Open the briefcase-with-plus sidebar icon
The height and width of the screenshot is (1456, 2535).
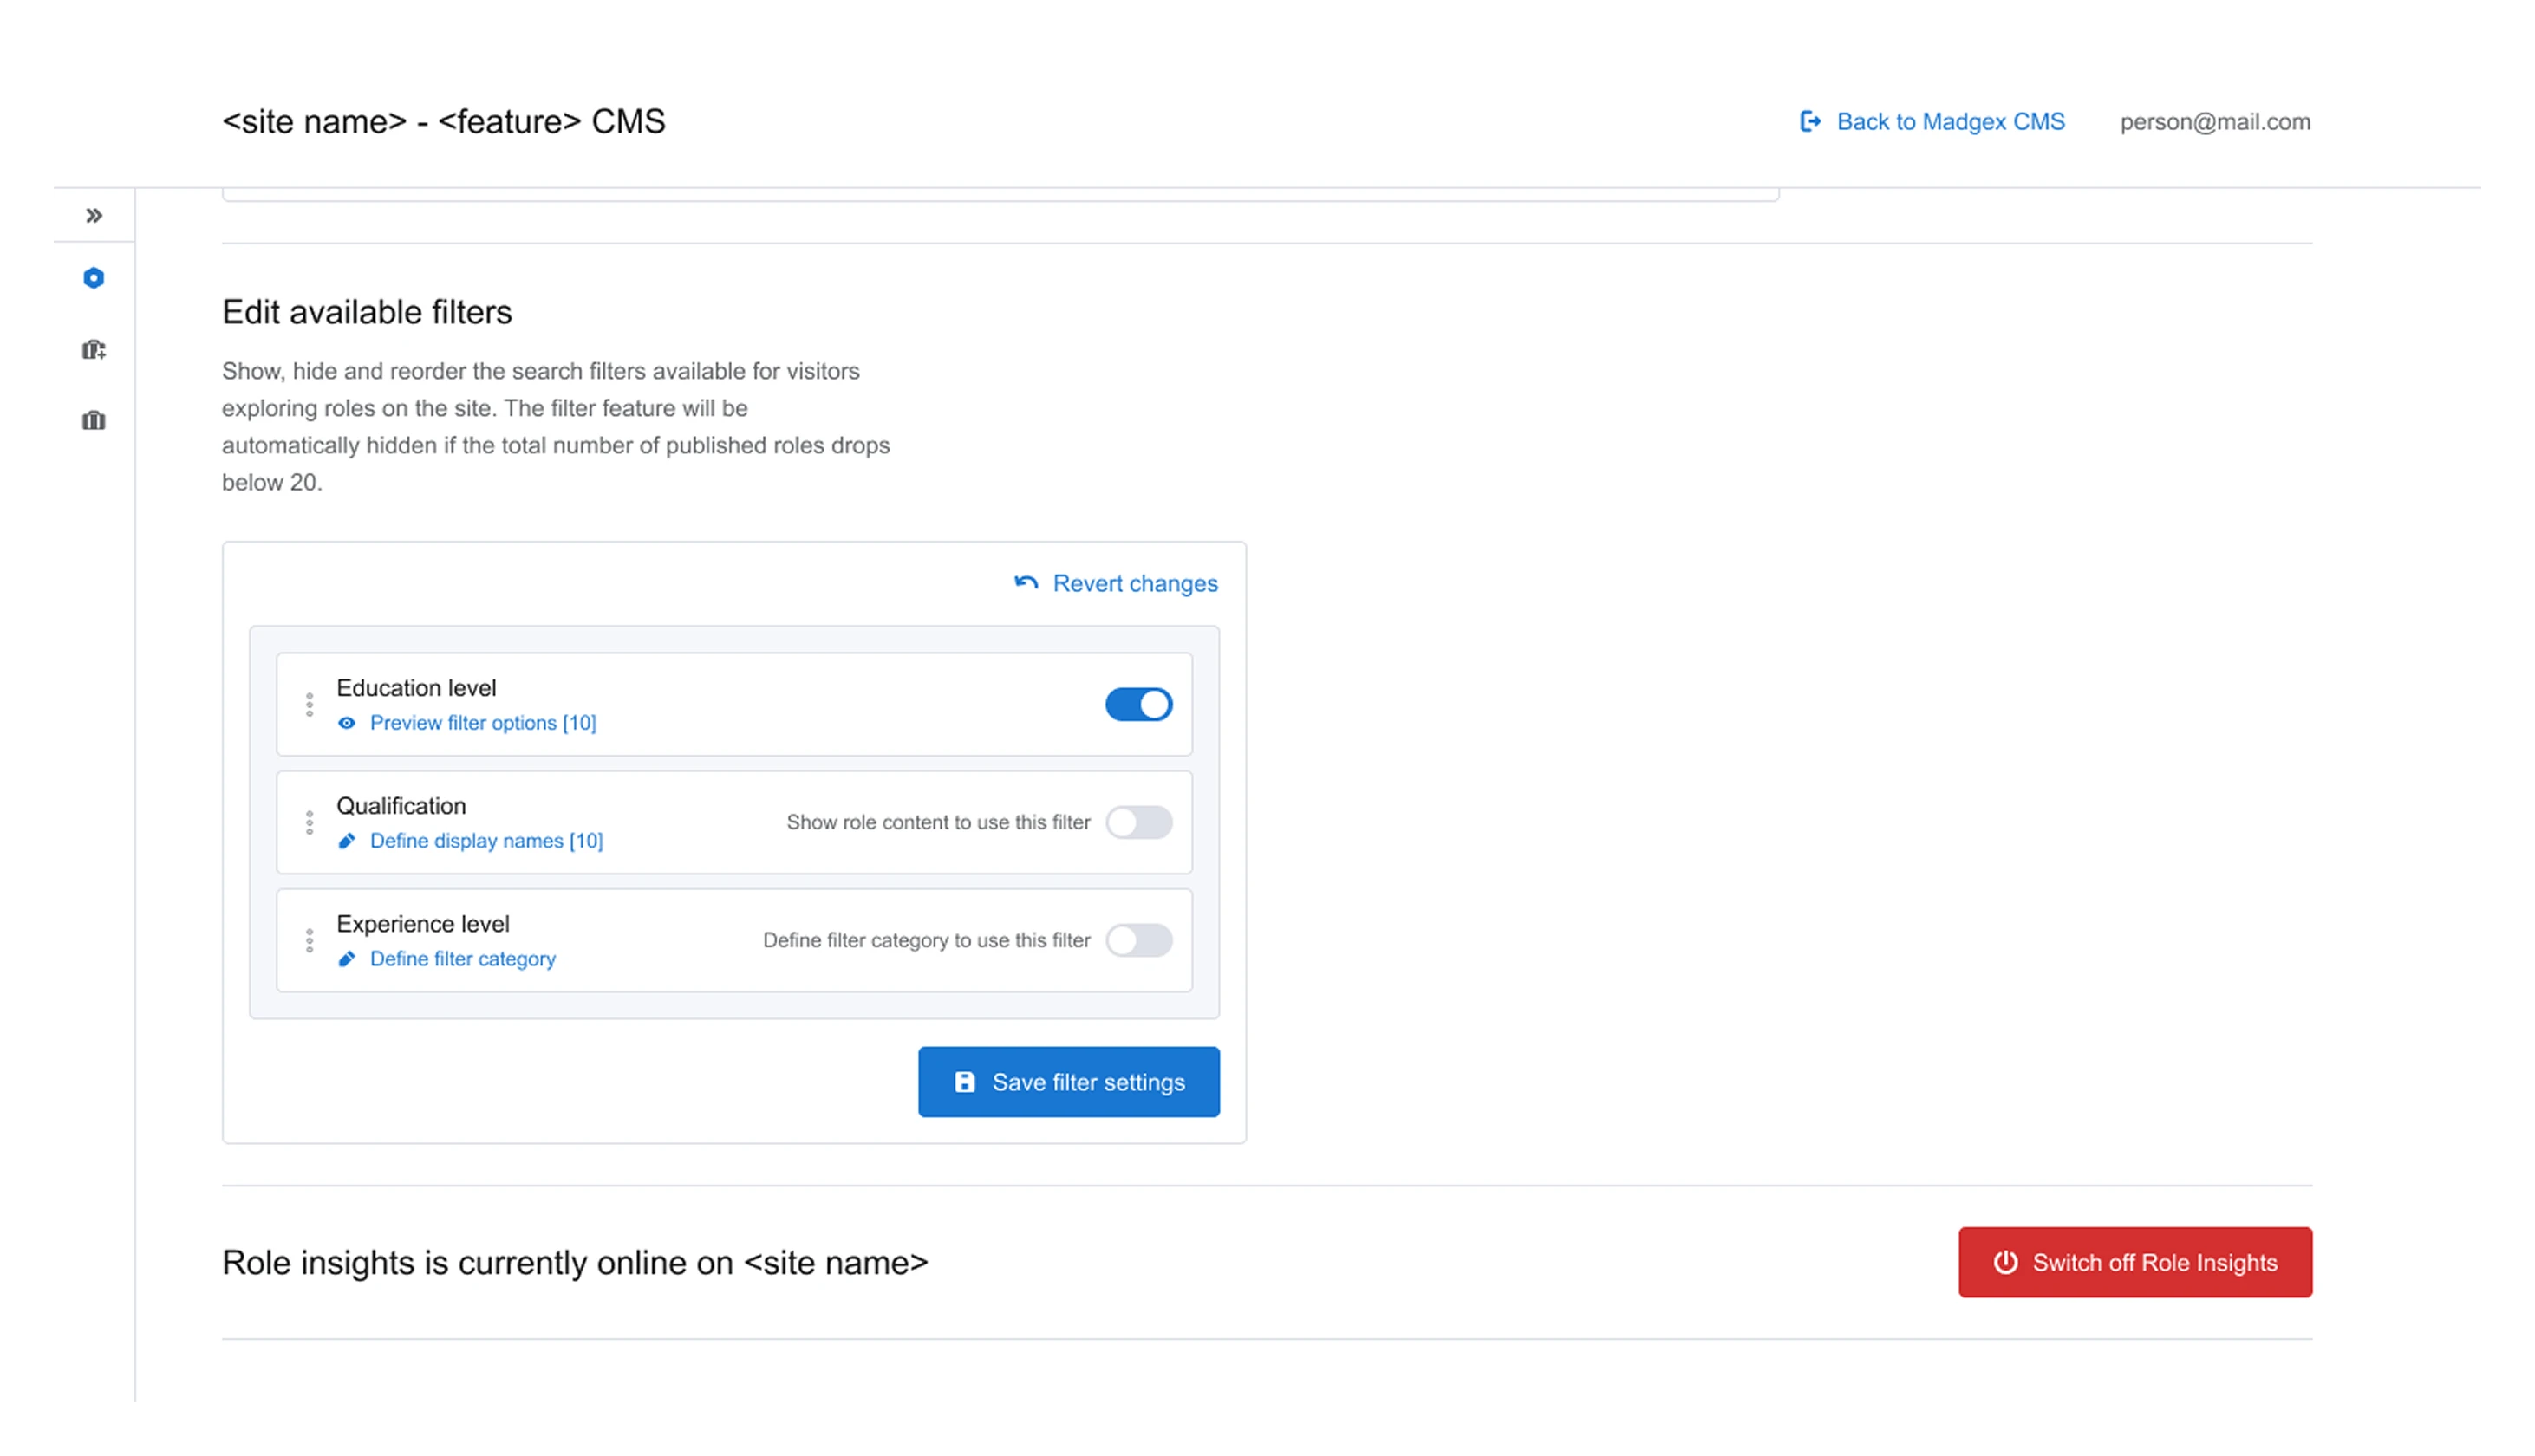[x=94, y=349]
